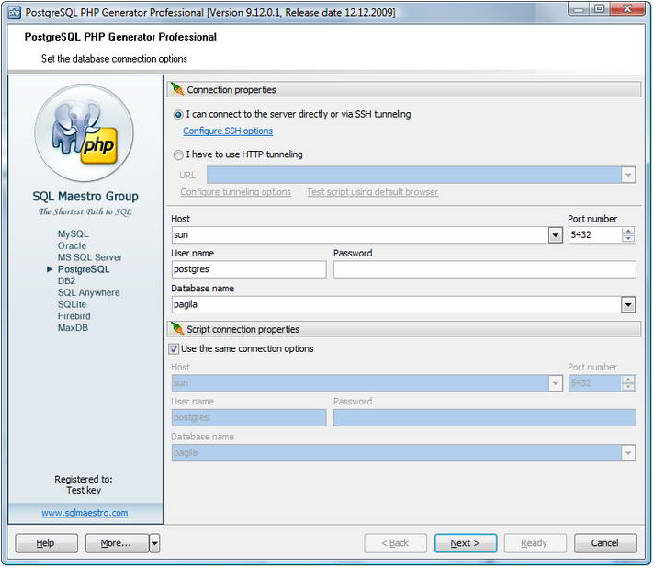Decrease the Port number with down arrow
This screenshot has height=568, width=654.
coord(628,240)
